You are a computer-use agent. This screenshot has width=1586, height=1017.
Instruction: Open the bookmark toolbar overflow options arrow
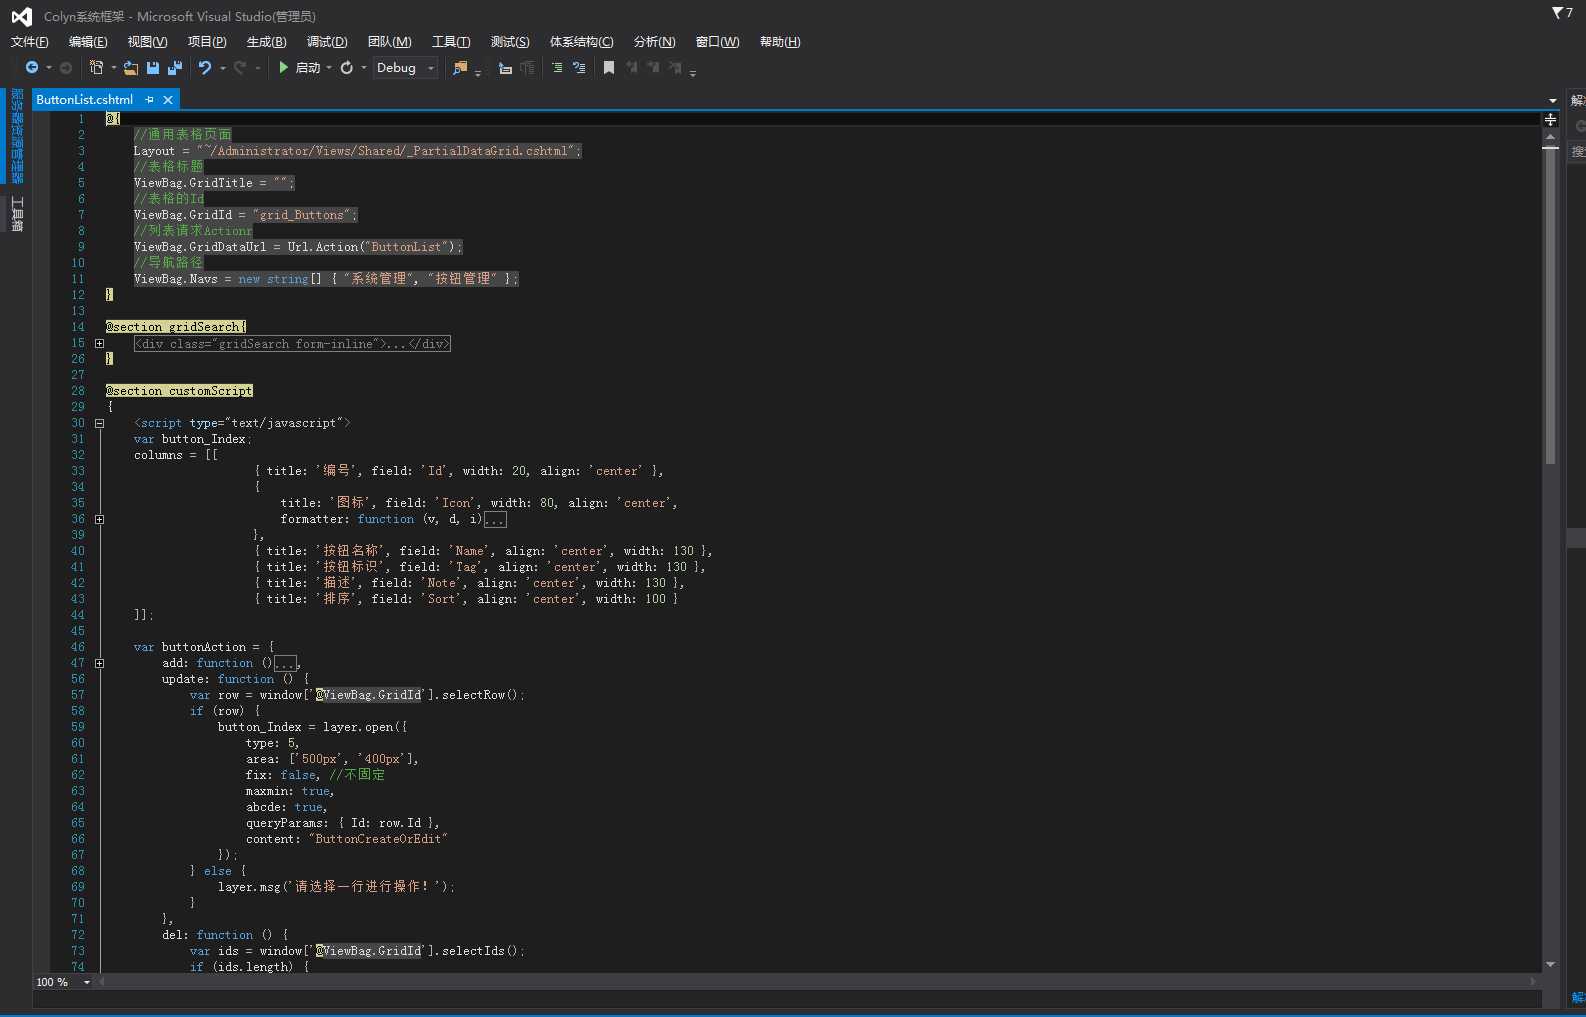point(693,71)
